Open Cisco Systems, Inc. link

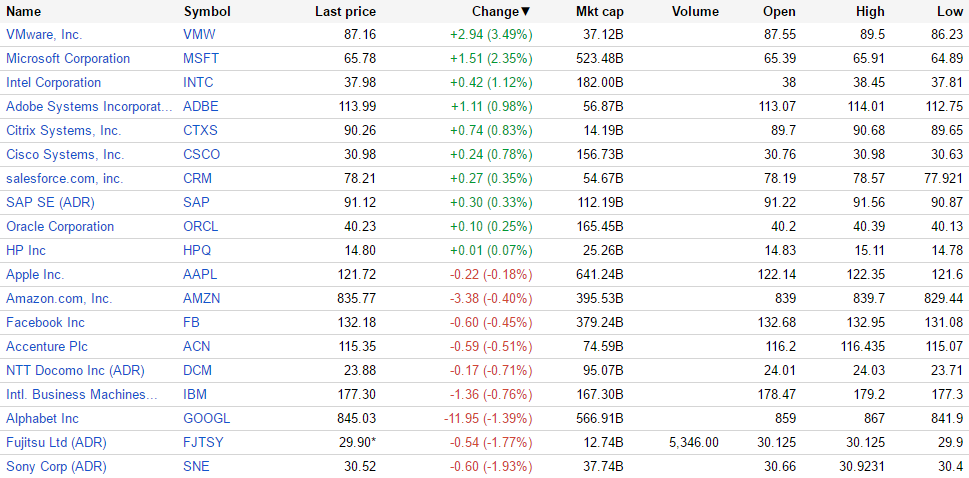[65, 154]
